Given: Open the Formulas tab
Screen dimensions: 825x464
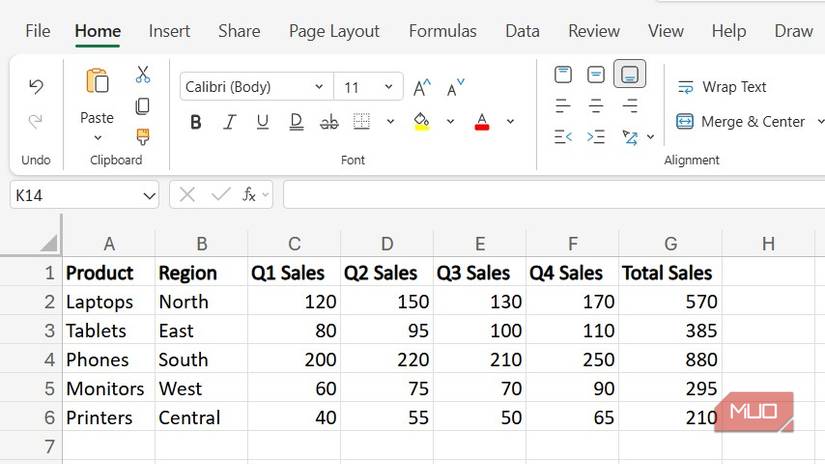Looking at the screenshot, I should tap(443, 31).
